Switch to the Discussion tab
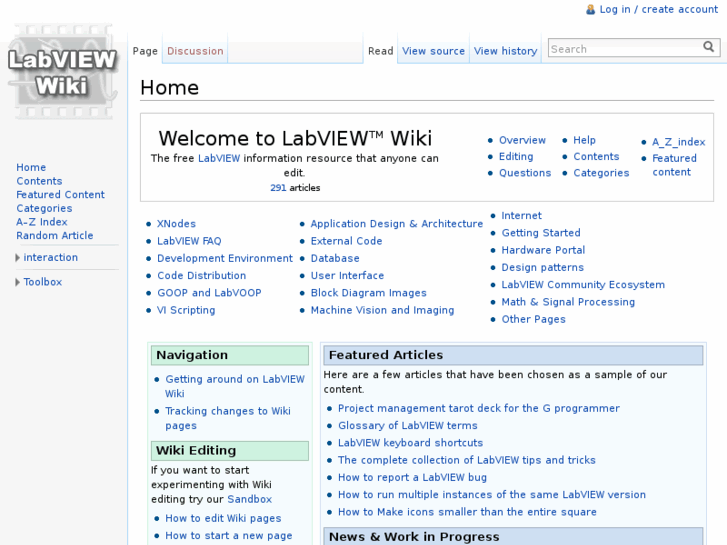Screen dimensions: 727x545 tap(195, 51)
